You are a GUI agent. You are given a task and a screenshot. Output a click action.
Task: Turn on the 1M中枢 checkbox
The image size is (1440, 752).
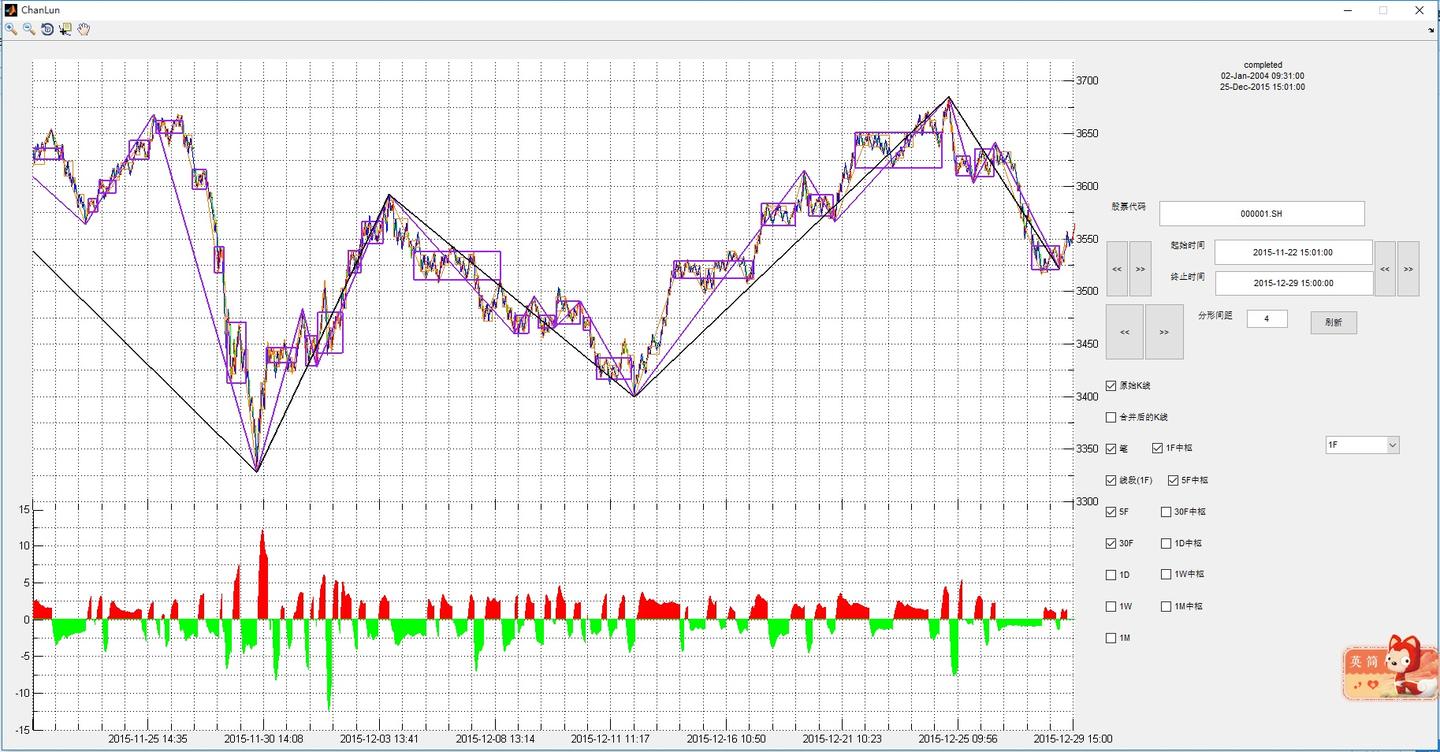[1166, 607]
